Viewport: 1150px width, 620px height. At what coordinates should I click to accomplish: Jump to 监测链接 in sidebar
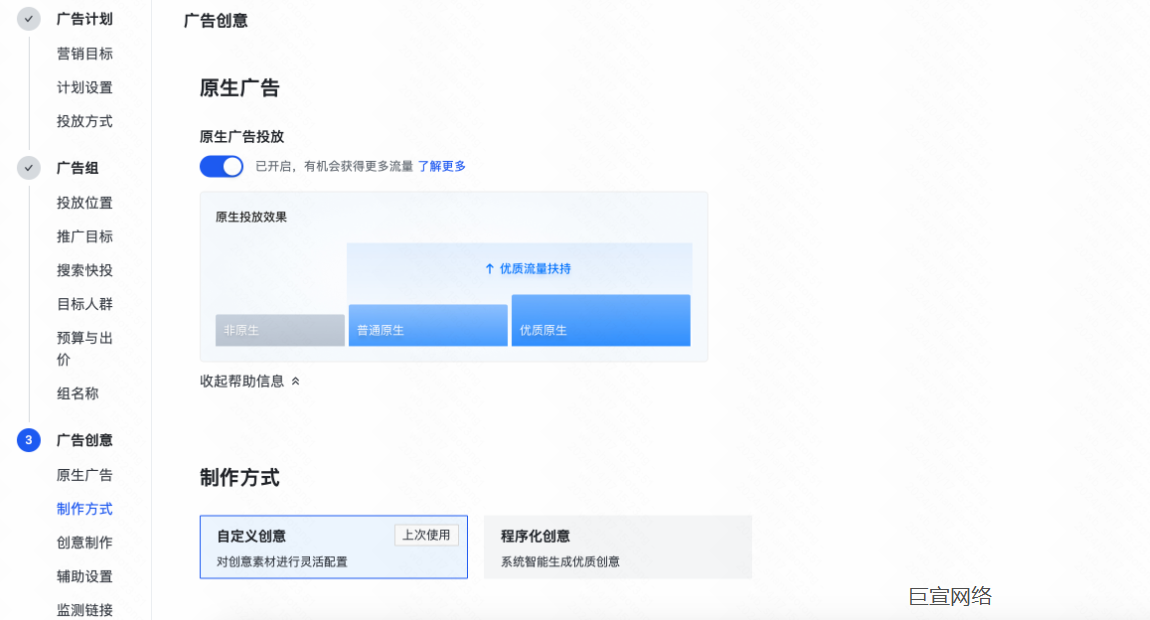(85, 610)
